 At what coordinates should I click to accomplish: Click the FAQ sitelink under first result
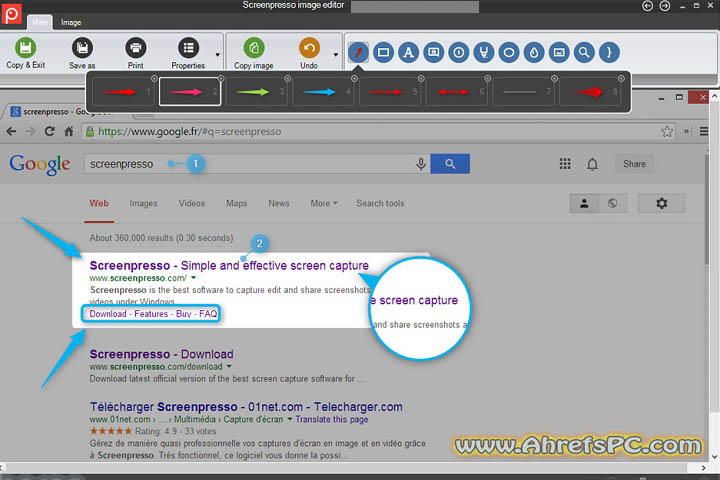[208, 314]
